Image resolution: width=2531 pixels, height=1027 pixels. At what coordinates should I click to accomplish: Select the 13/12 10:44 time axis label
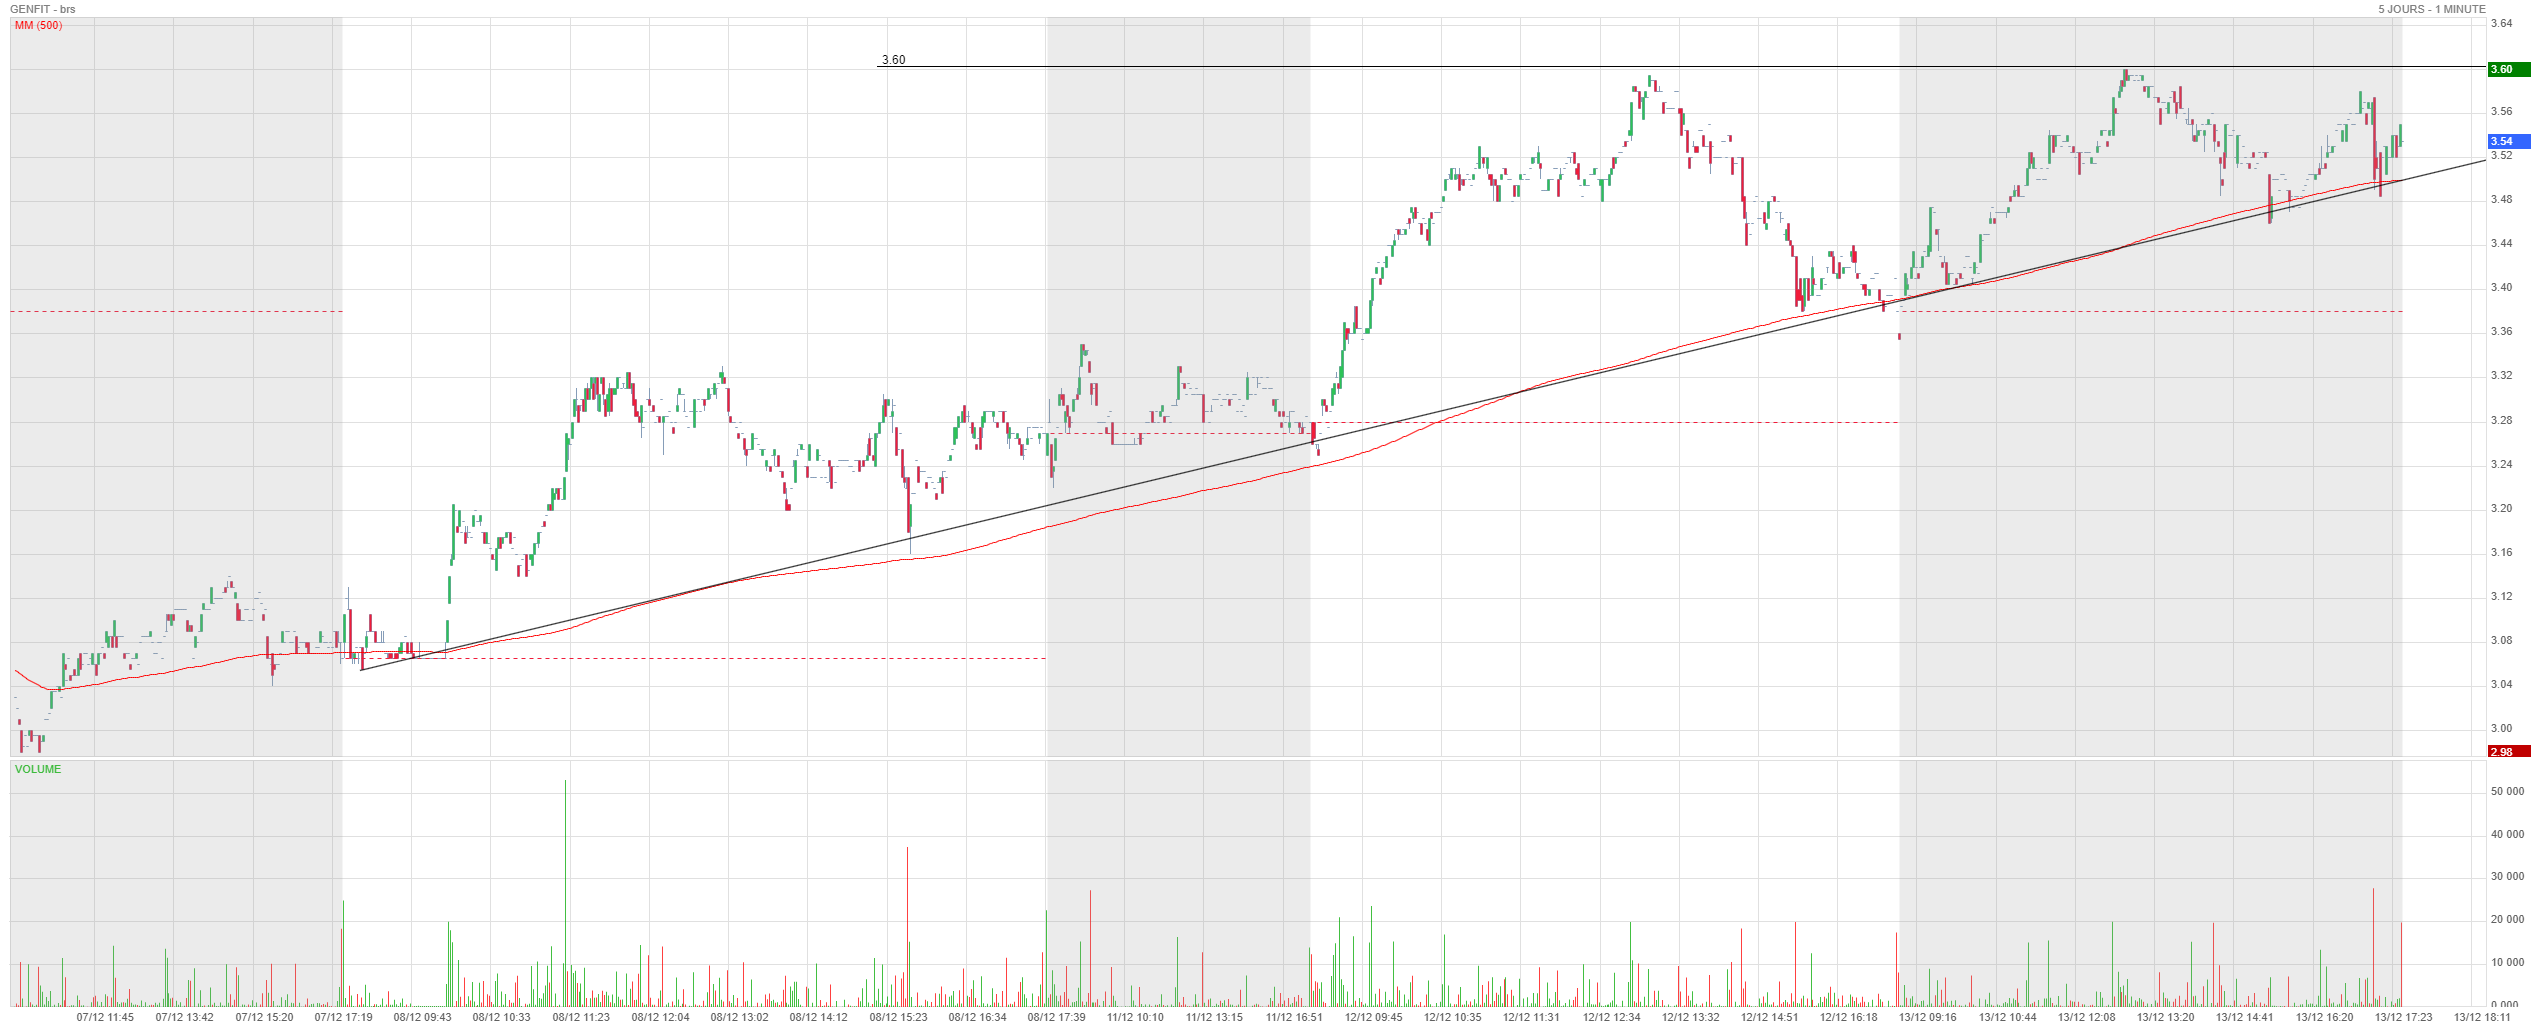(2007, 1017)
